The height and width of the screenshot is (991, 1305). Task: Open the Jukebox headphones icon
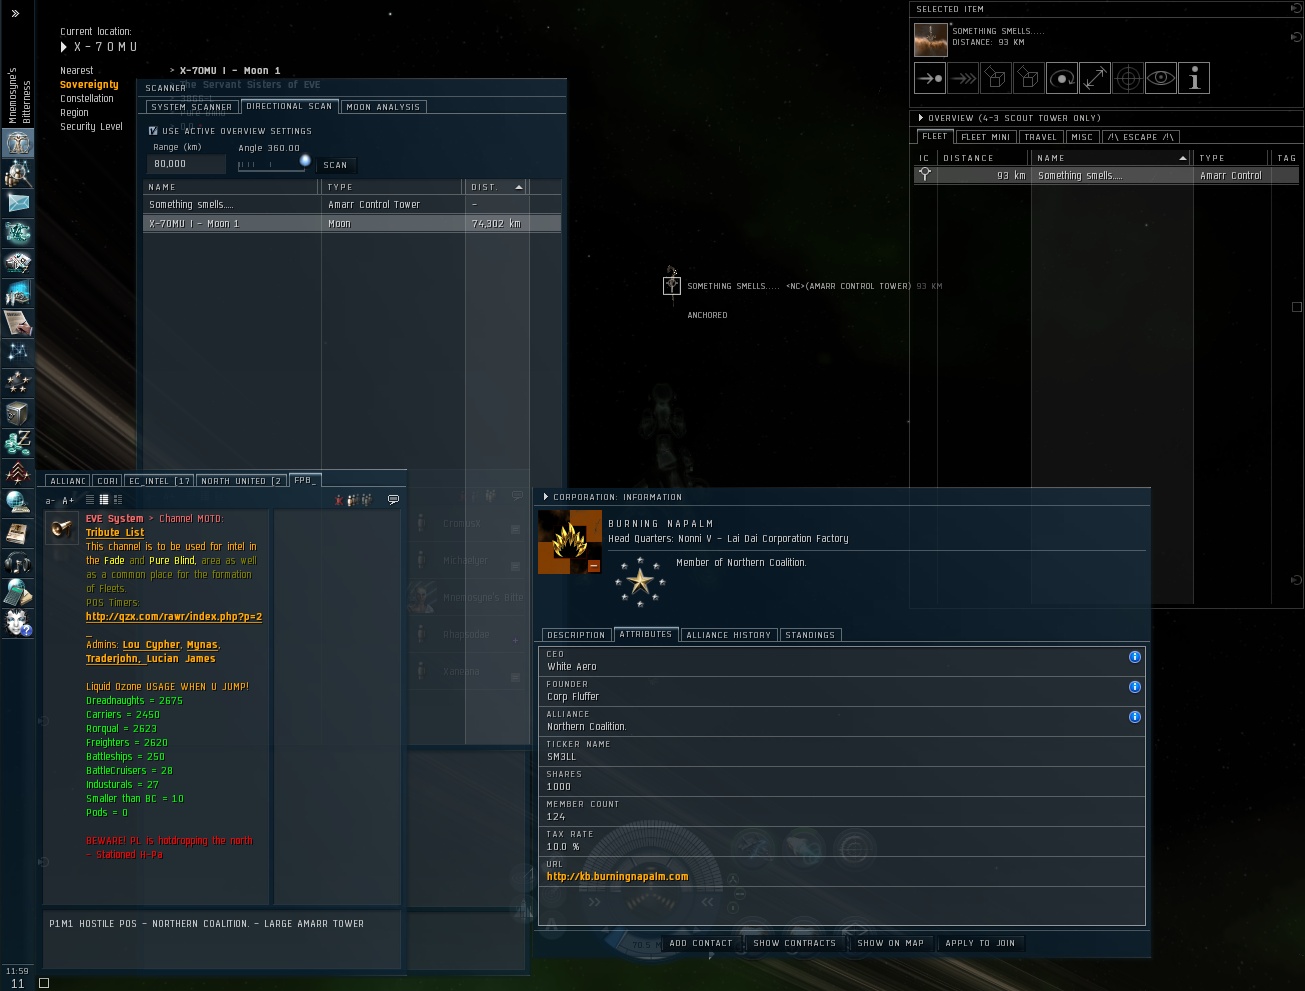point(18,563)
